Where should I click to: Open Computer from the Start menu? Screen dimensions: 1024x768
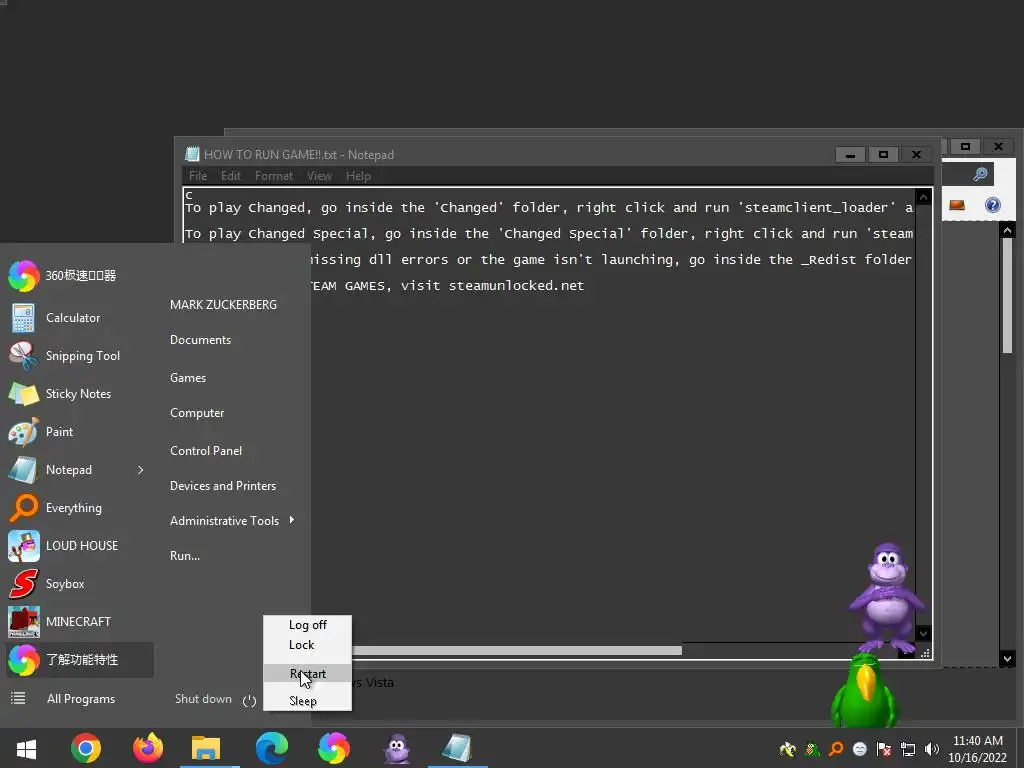[x=197, y=413]
